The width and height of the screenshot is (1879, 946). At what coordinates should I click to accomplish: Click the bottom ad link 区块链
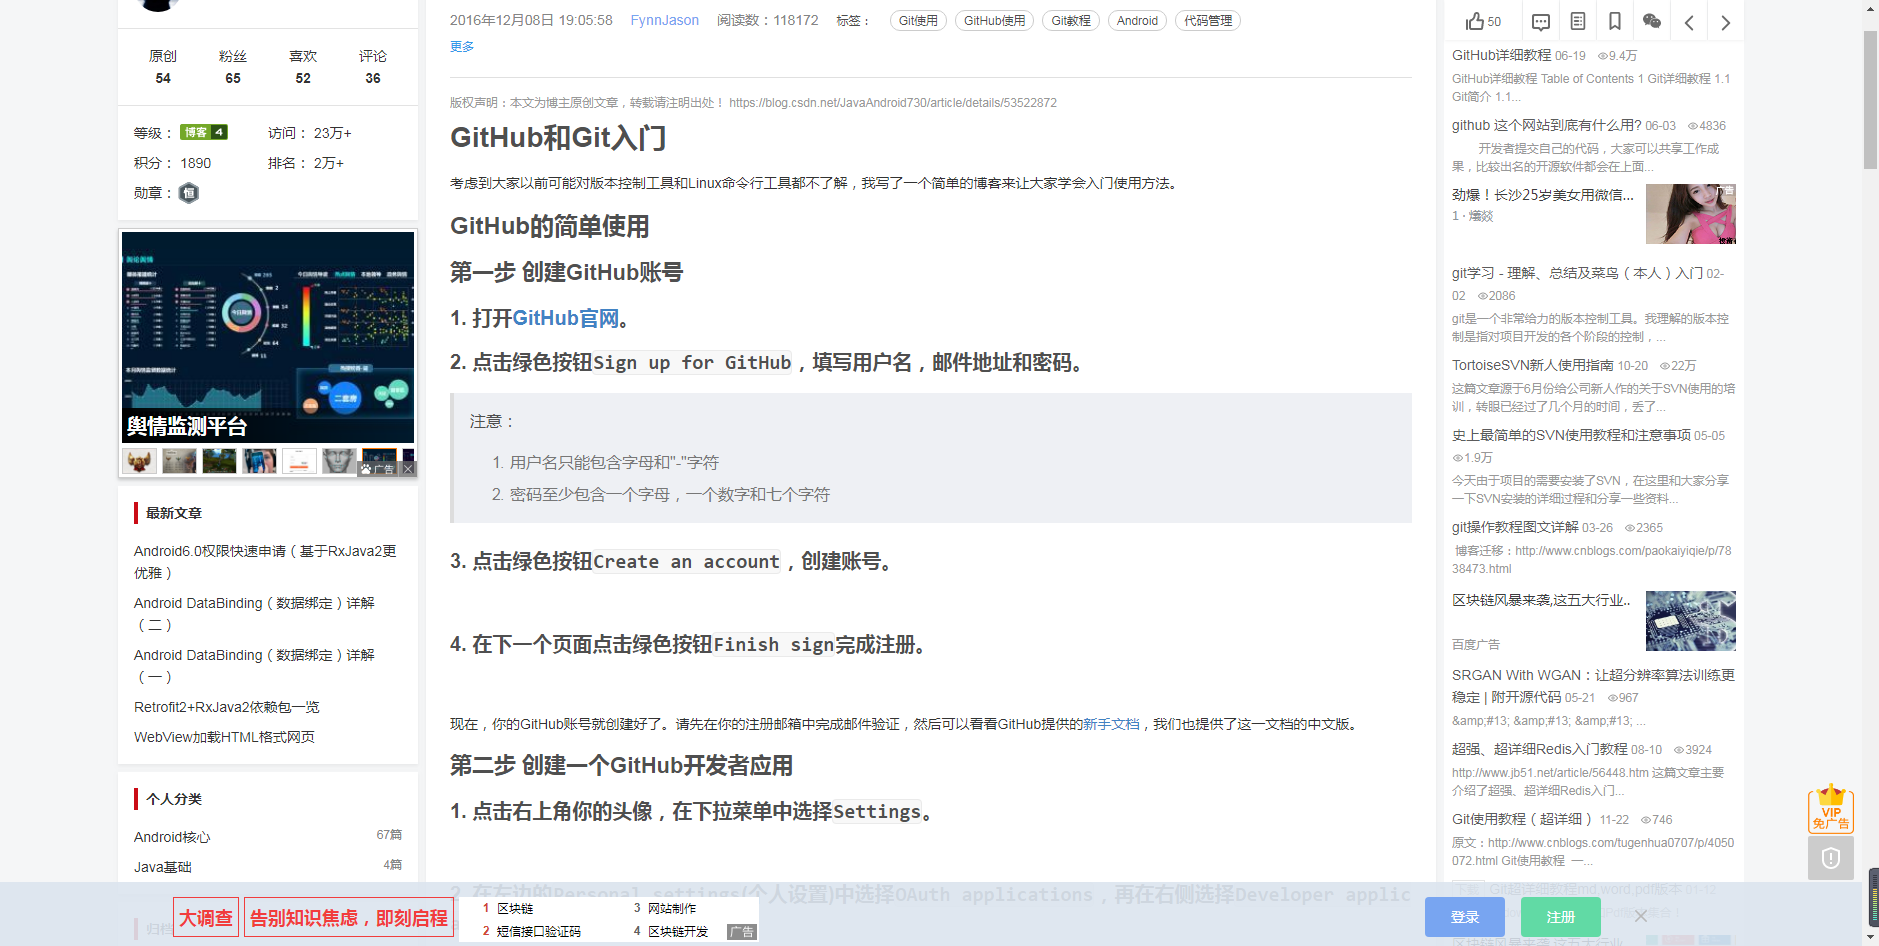[x=515, y=908]
